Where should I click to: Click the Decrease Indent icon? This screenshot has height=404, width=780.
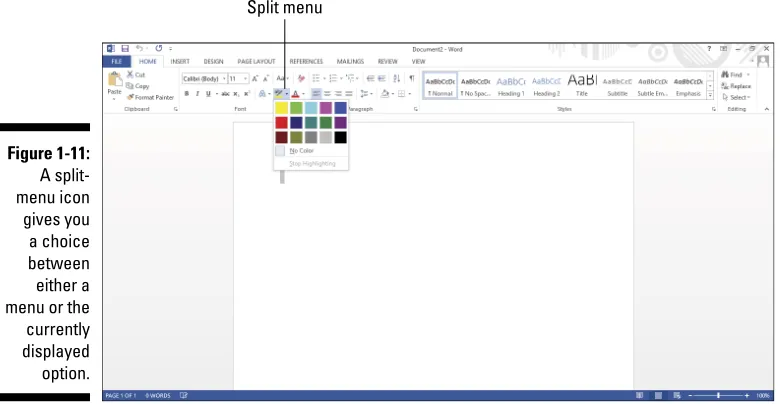(370, 78)
